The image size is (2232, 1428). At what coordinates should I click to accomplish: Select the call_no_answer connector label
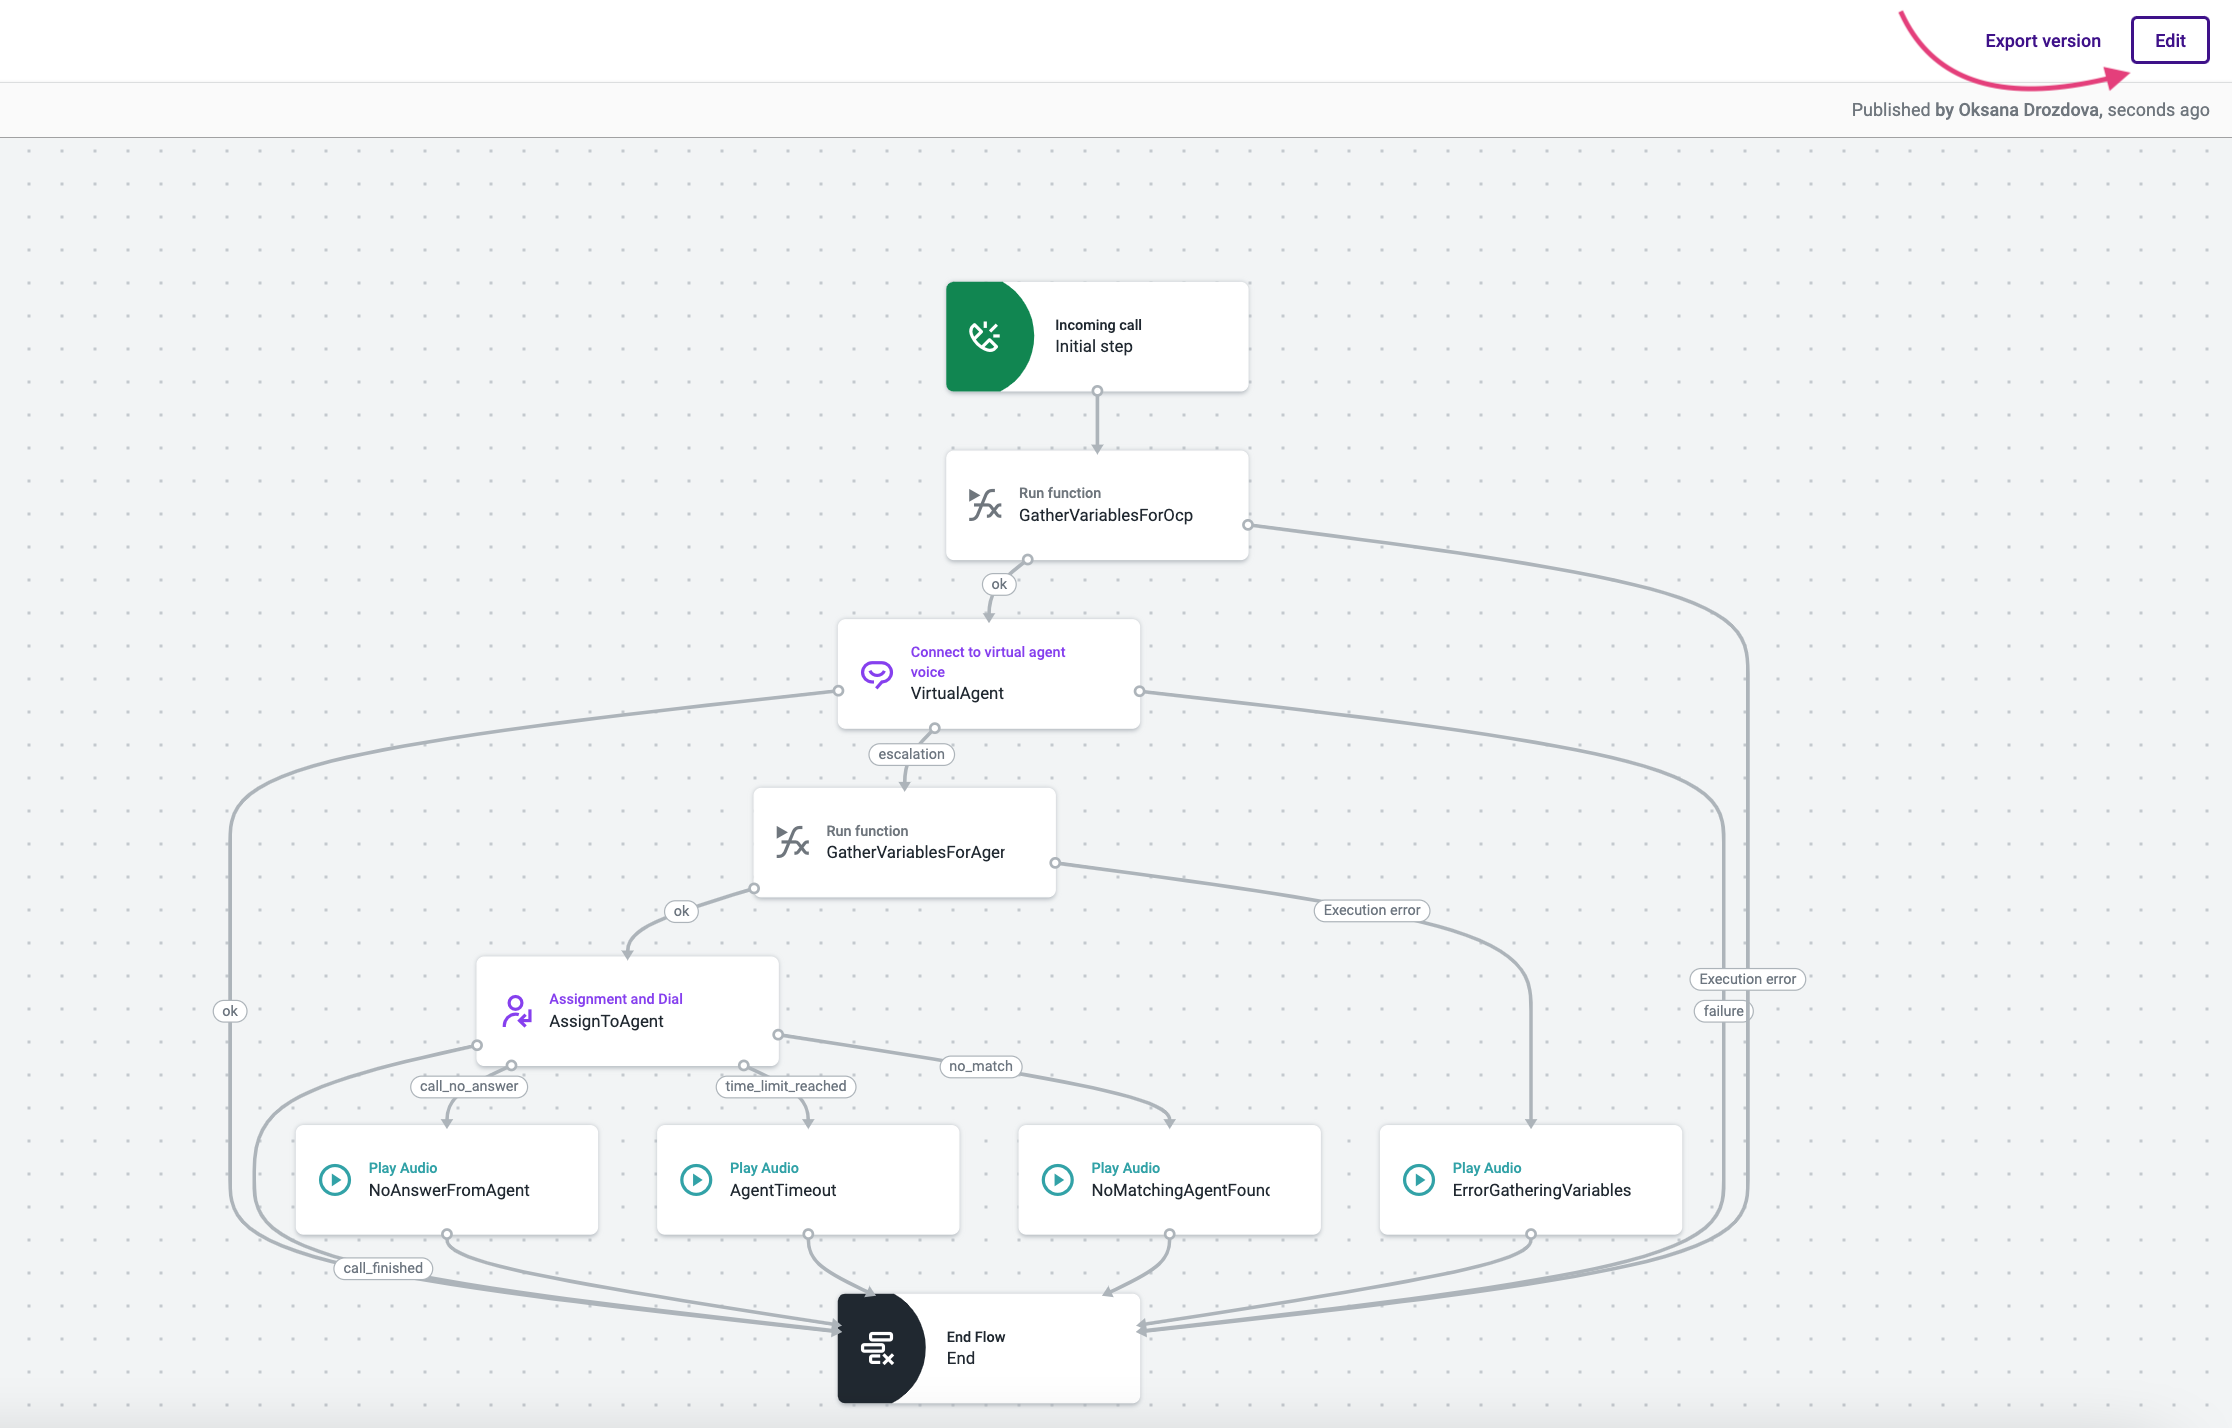469,1086
